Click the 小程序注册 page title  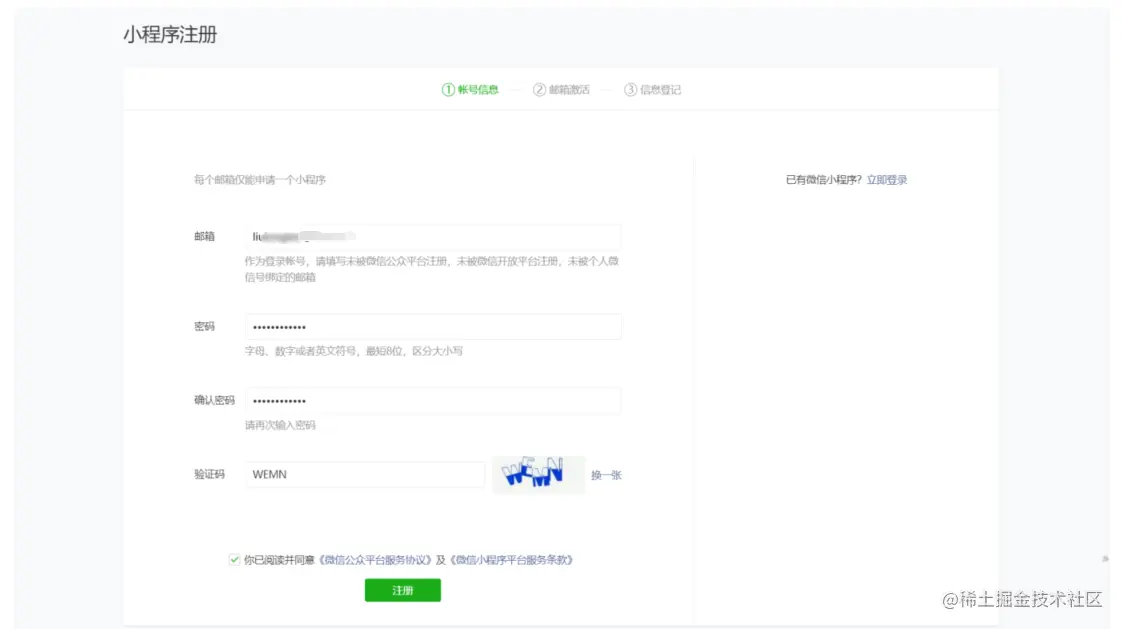[x=170, y=34]
